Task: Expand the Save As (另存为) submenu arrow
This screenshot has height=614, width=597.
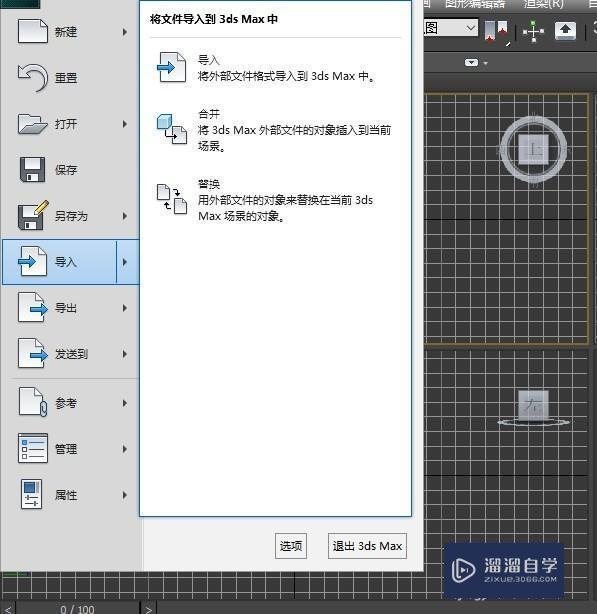Action: (125, 216)
